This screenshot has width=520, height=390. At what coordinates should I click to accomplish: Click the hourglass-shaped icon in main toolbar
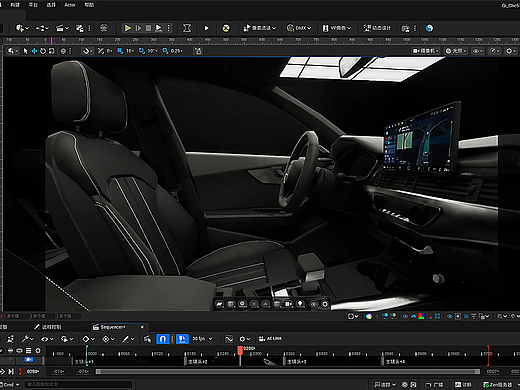(187, 28)
